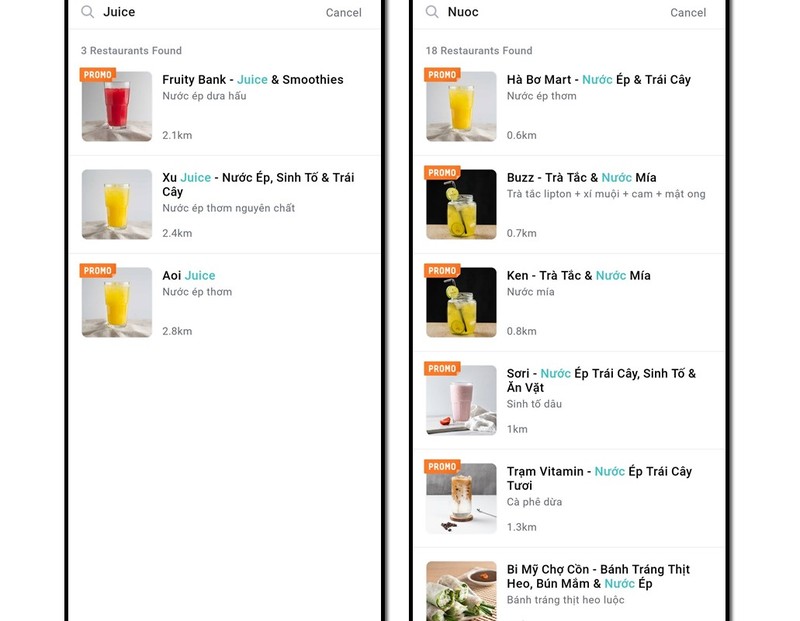800x621 pixels.
Task: Select Buzz - Trà Tắc & Nước Mía thumbnail
Action: (461, 204)
